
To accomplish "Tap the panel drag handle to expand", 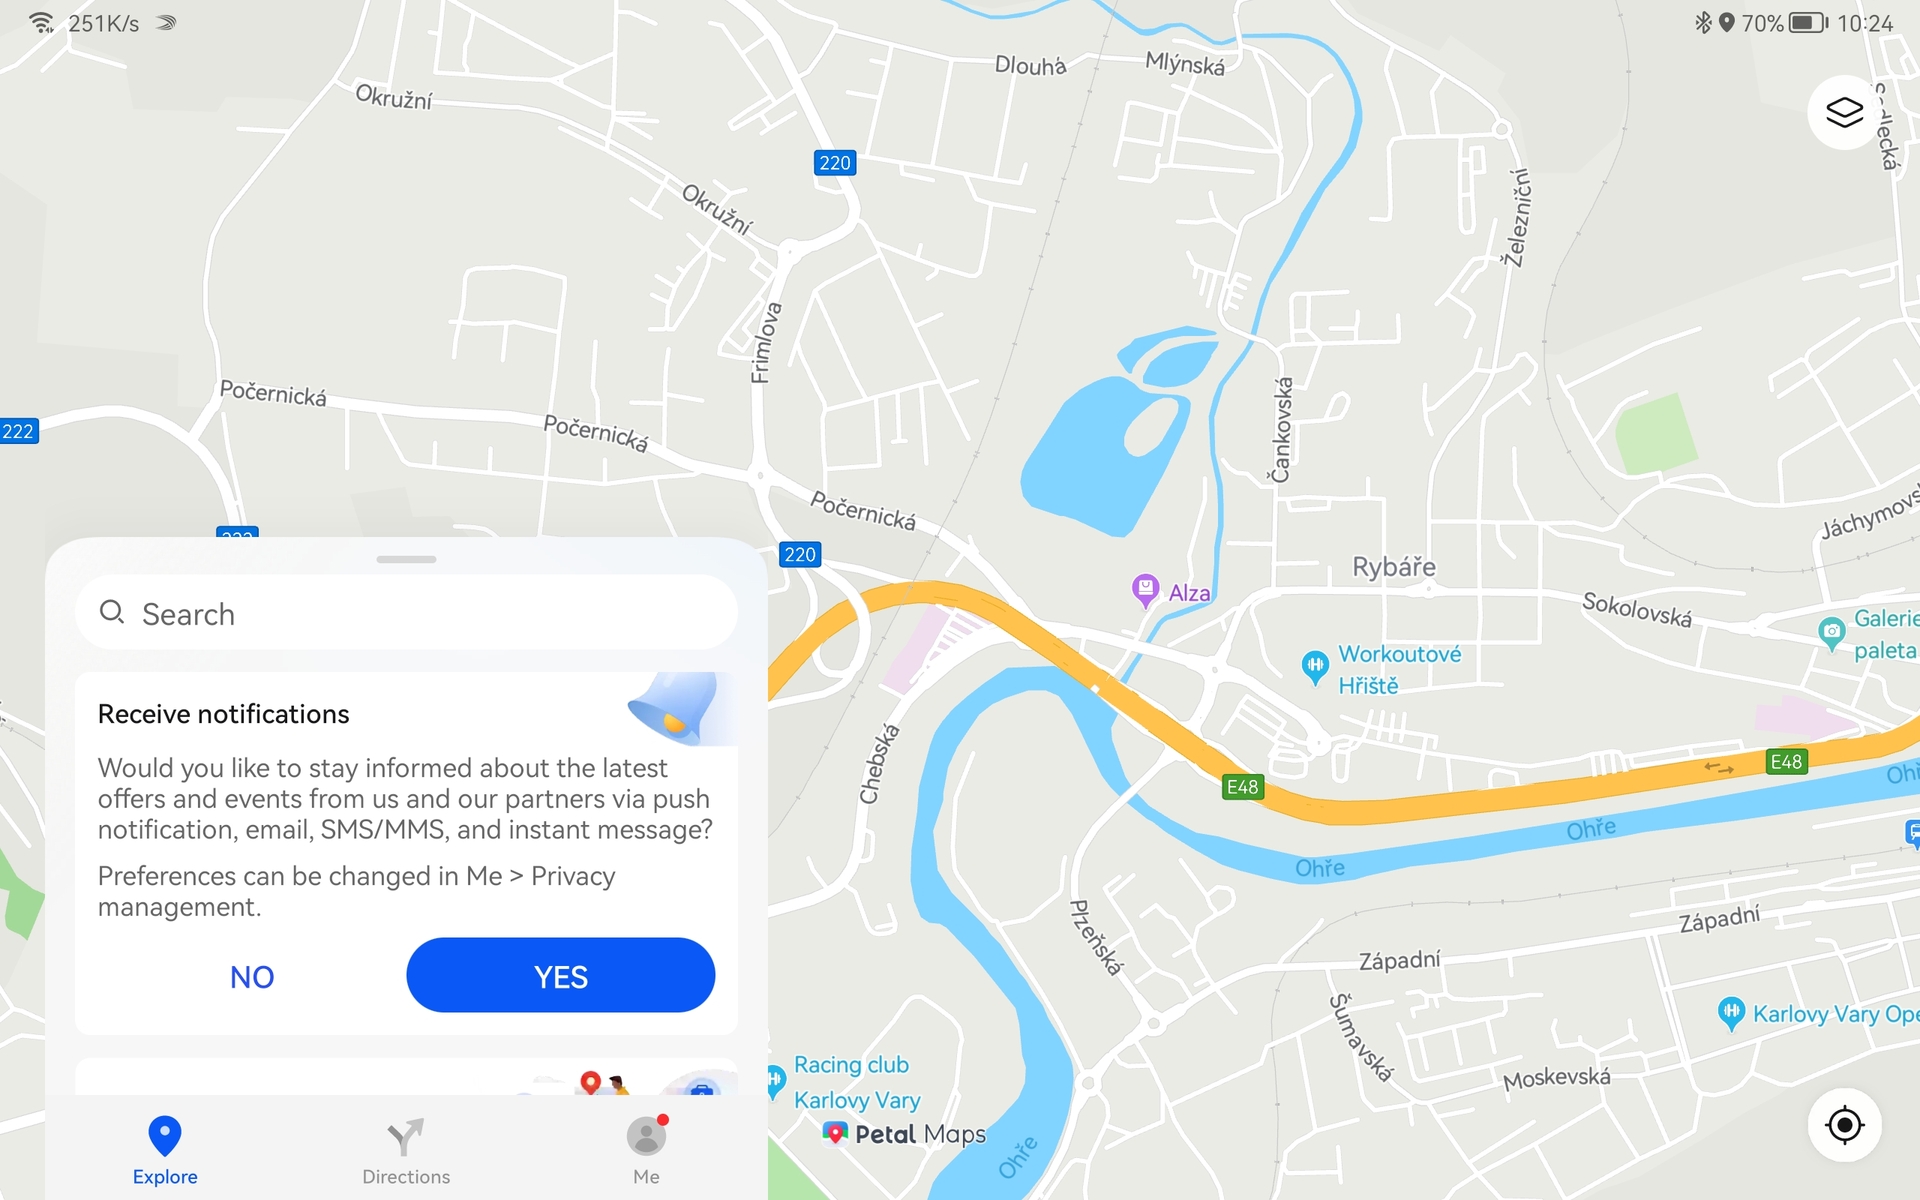I will coord(406,559).
